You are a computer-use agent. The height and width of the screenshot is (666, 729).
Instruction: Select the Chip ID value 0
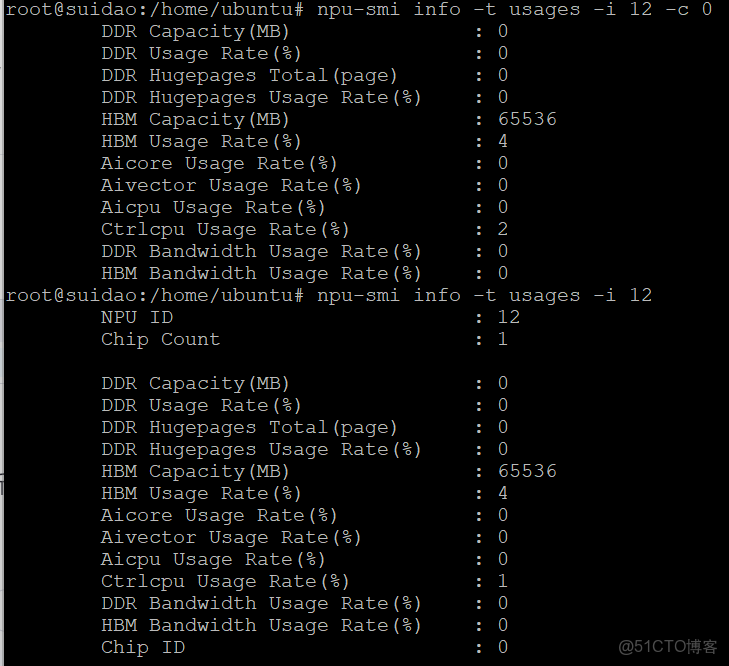(503, 647)
